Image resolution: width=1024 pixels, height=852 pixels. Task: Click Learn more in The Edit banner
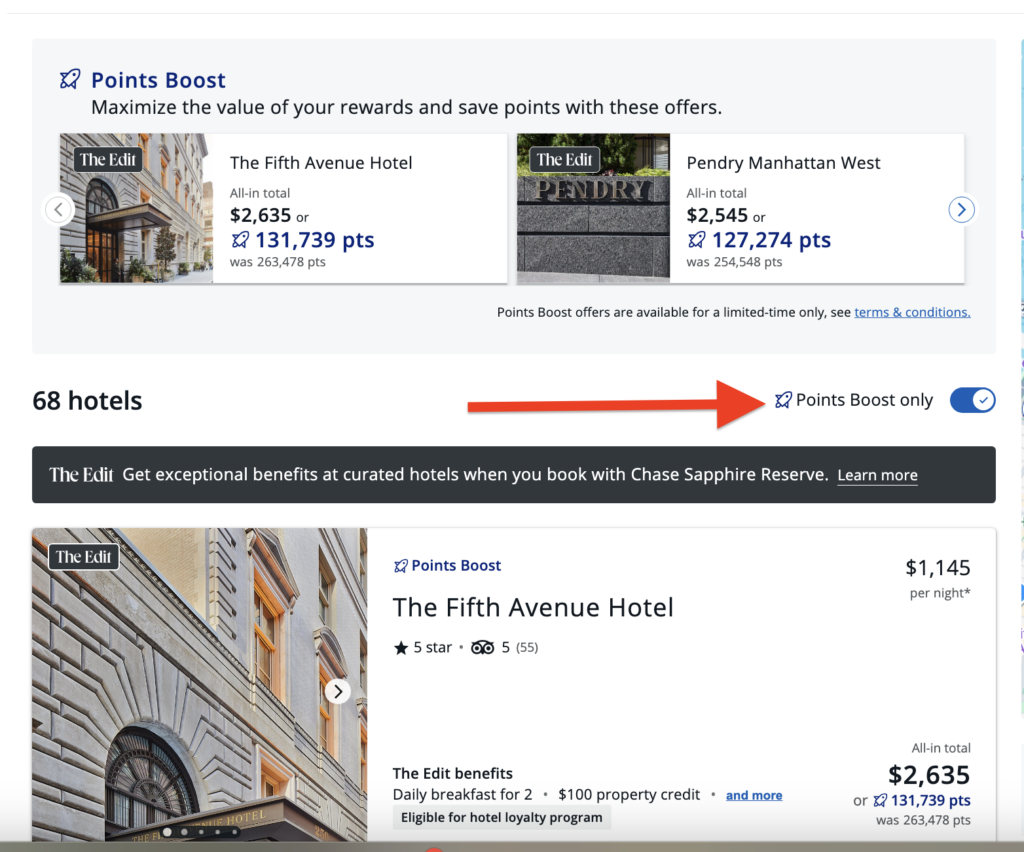877,475
